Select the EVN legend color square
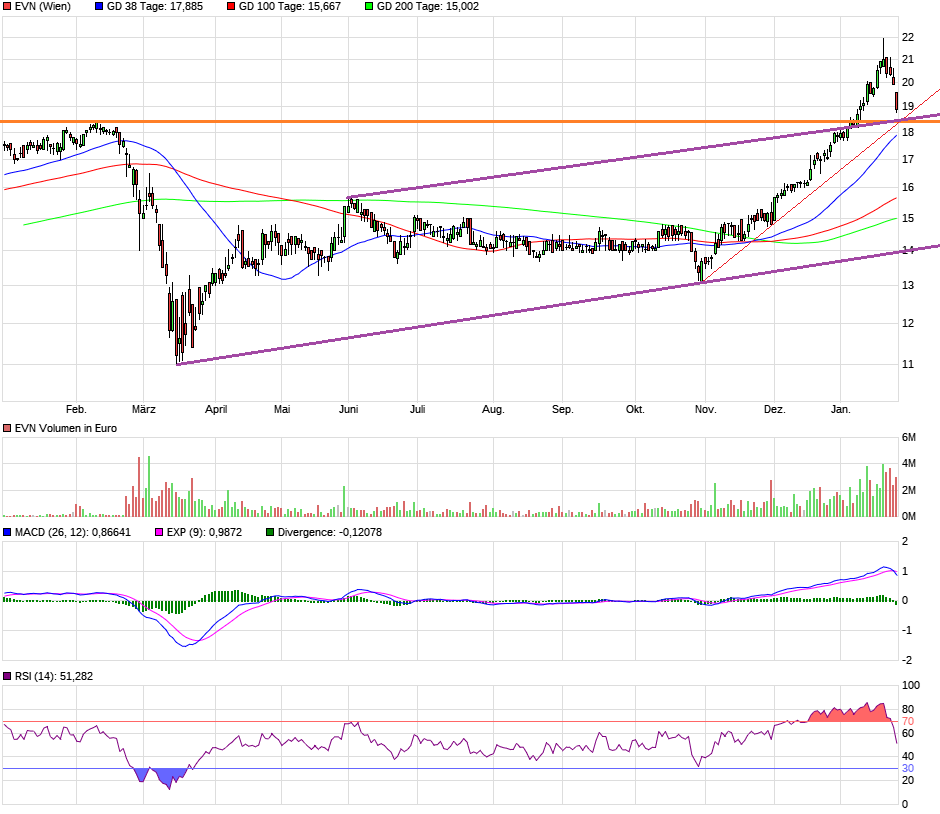940x814 pixels. (7, 6)
